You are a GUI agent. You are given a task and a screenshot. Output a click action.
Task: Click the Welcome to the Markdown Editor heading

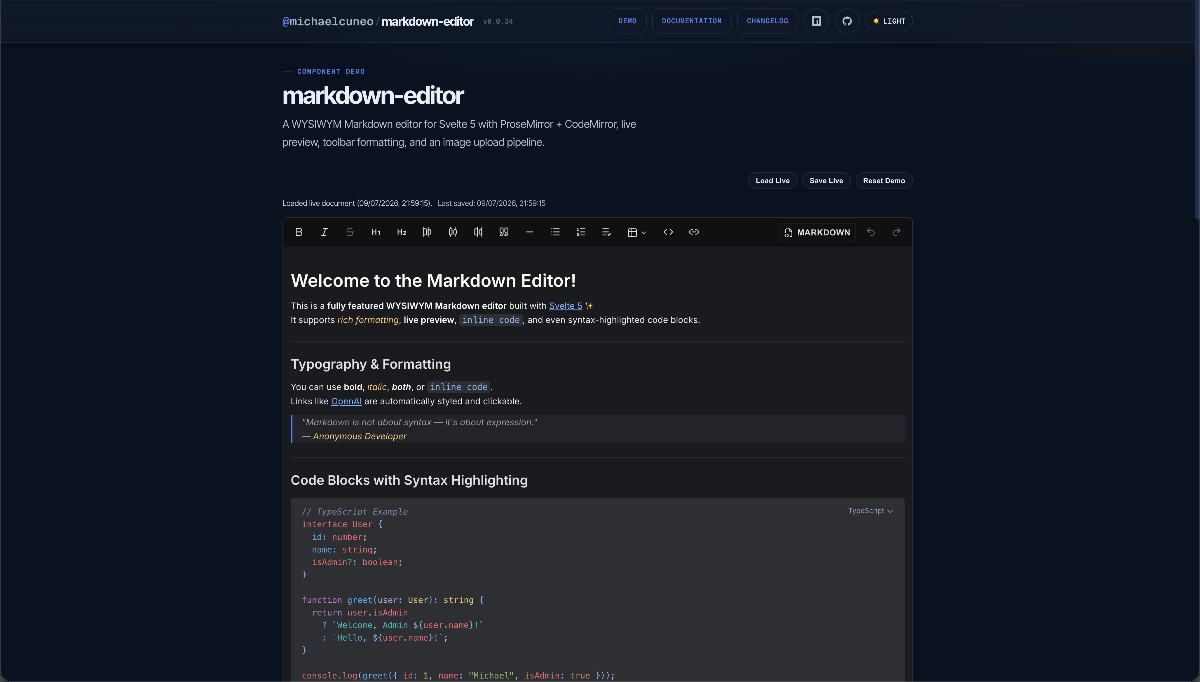[x=433, y=281]
